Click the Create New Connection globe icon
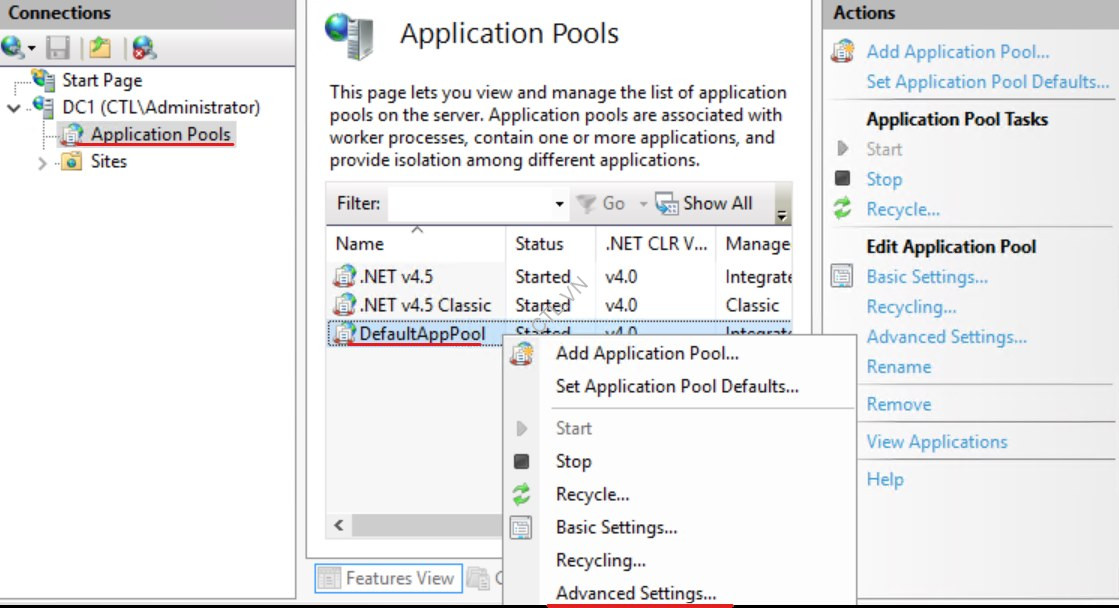The image size is (1119, 608). [x=14, y=47]
